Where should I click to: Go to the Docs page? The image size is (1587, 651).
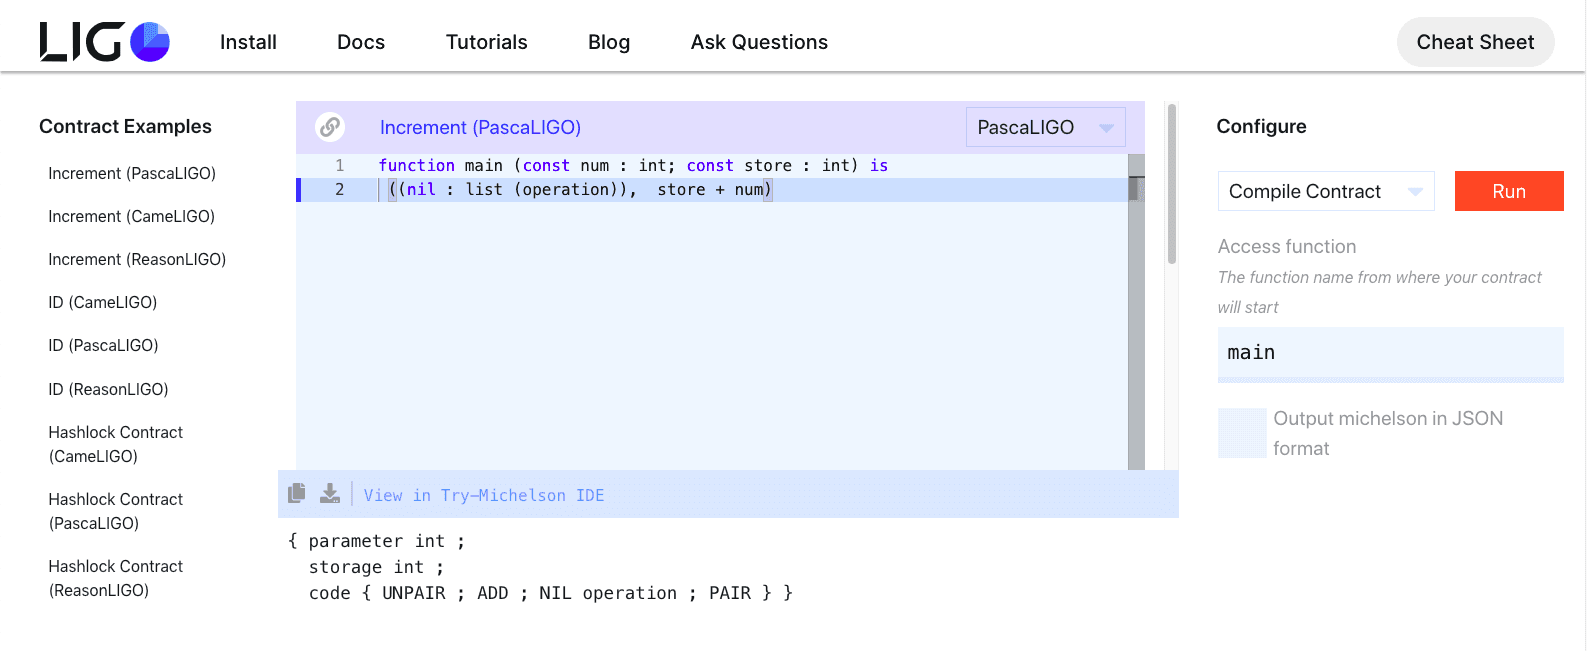(361, 42)
